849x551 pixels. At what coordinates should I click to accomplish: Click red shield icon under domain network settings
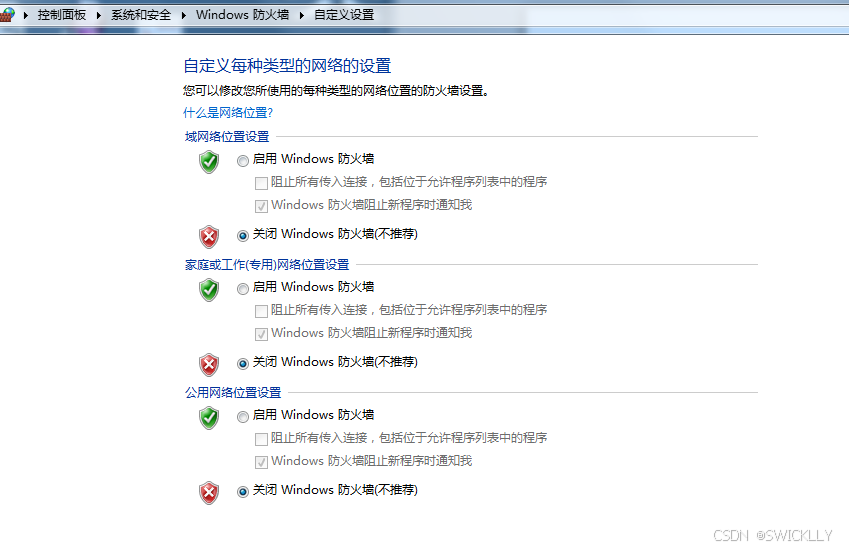click(x=209, y=237)
